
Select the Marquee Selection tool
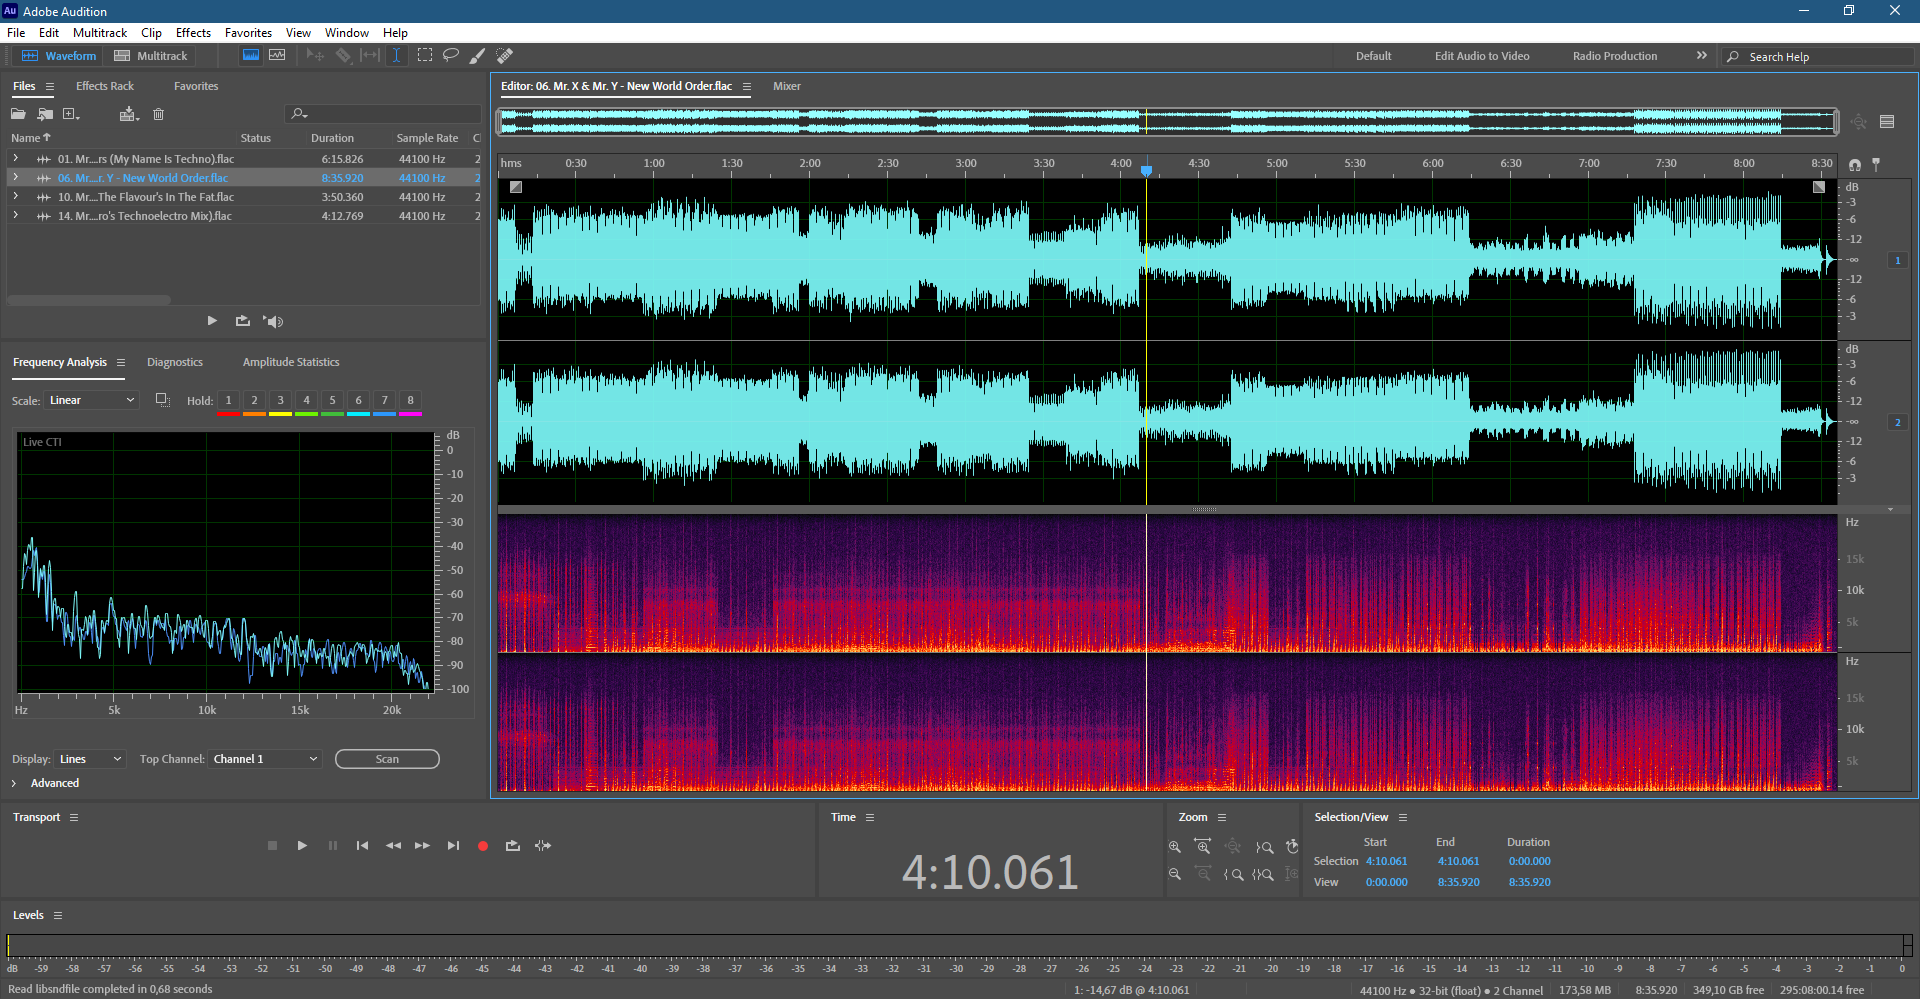pyautogui.click(x=425, y=55)
